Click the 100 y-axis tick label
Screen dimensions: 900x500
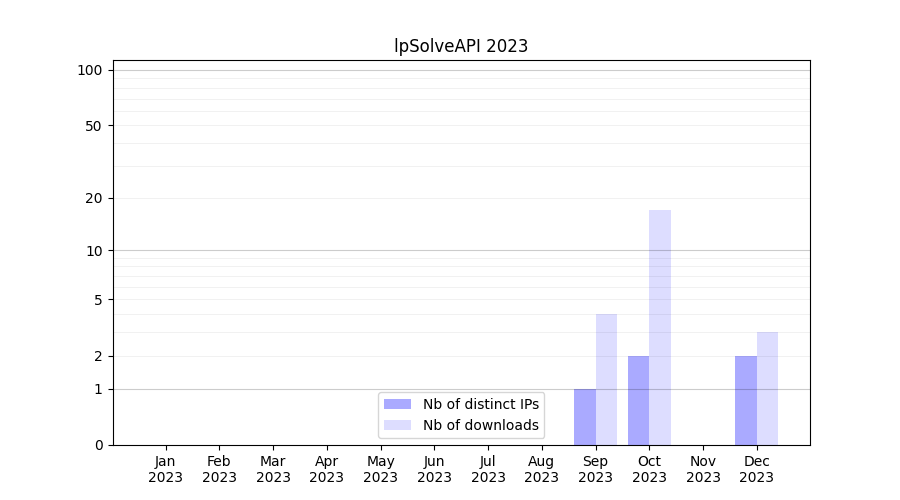click(x=90, y=70)
